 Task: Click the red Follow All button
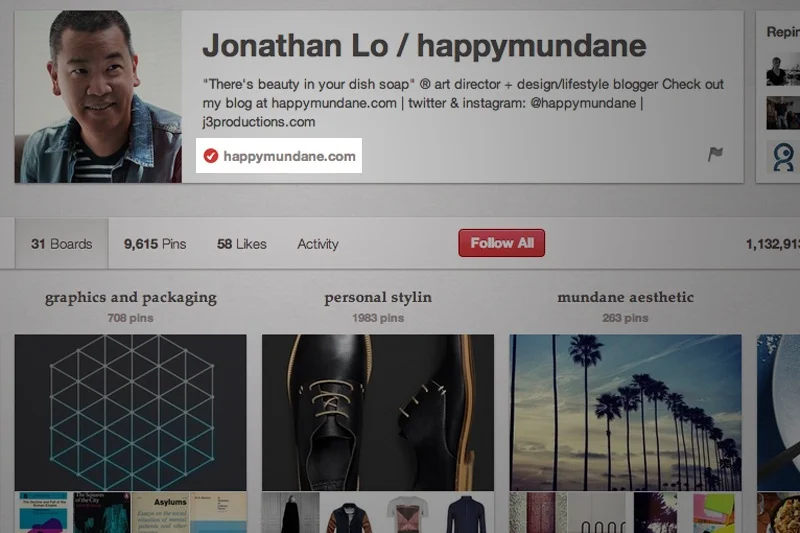point(502,243)
